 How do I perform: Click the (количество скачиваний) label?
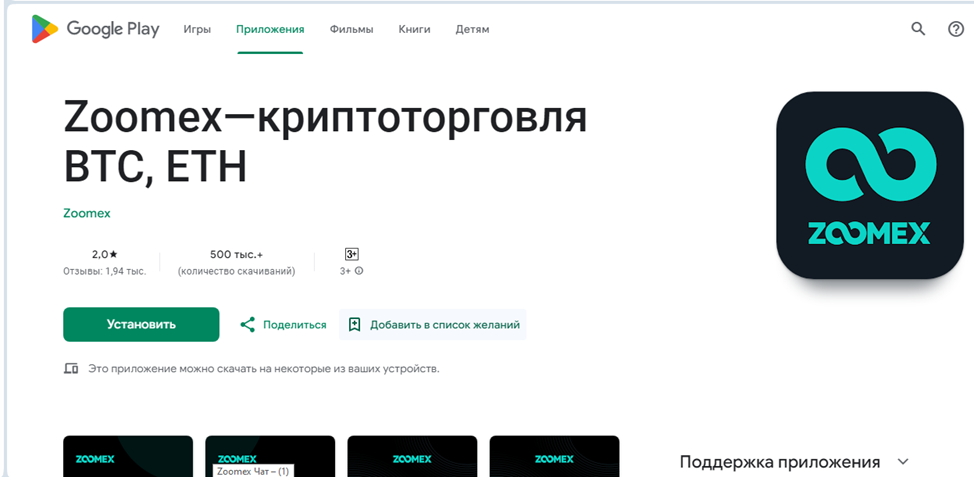point(237,271)
